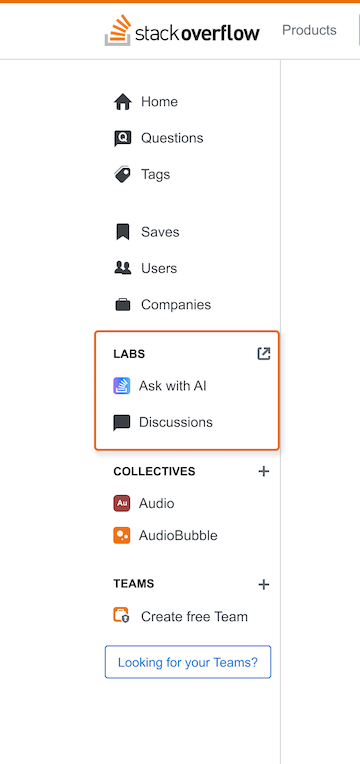Click the Saves bookmark icon
Screen dimensions: 360x764
point(123,232)
